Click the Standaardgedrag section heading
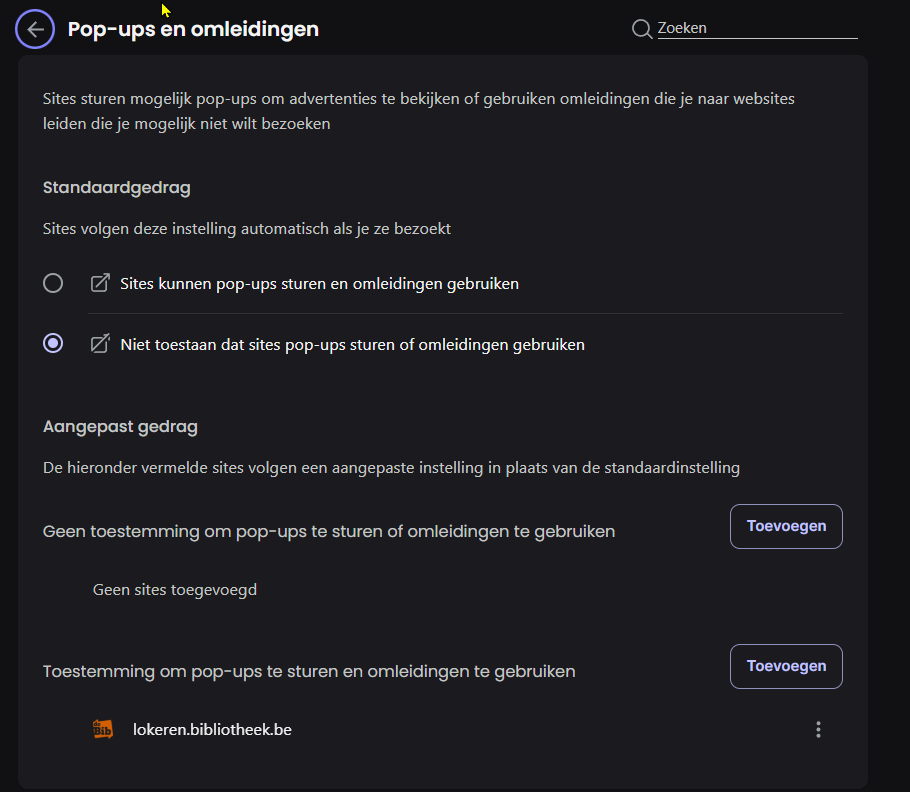This screenshot has width=910, height=792. click(117, 187)
